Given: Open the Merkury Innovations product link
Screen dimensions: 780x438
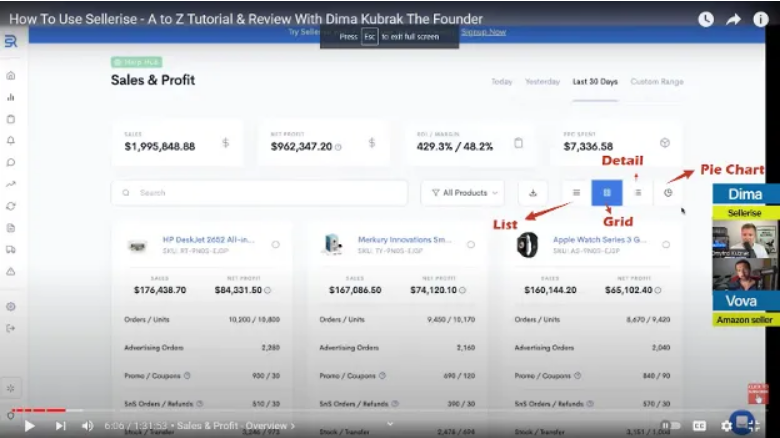Looking at the screenshot, I should (404, 239).
